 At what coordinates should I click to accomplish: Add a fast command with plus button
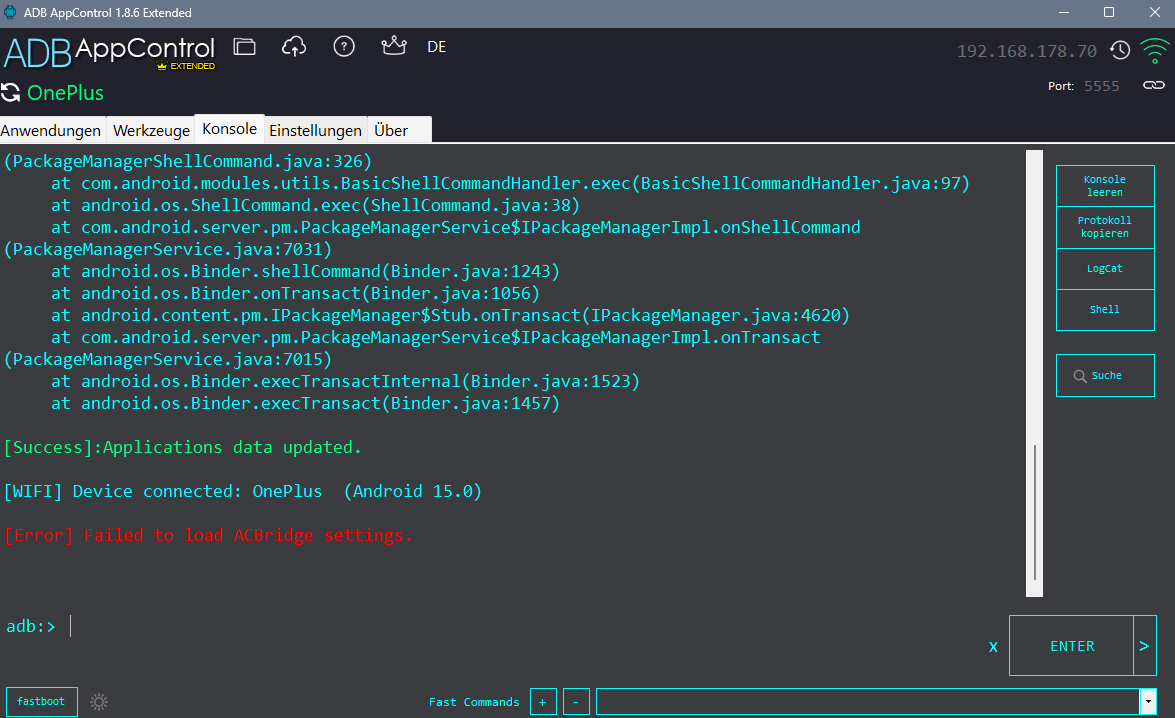pos(543,702)
